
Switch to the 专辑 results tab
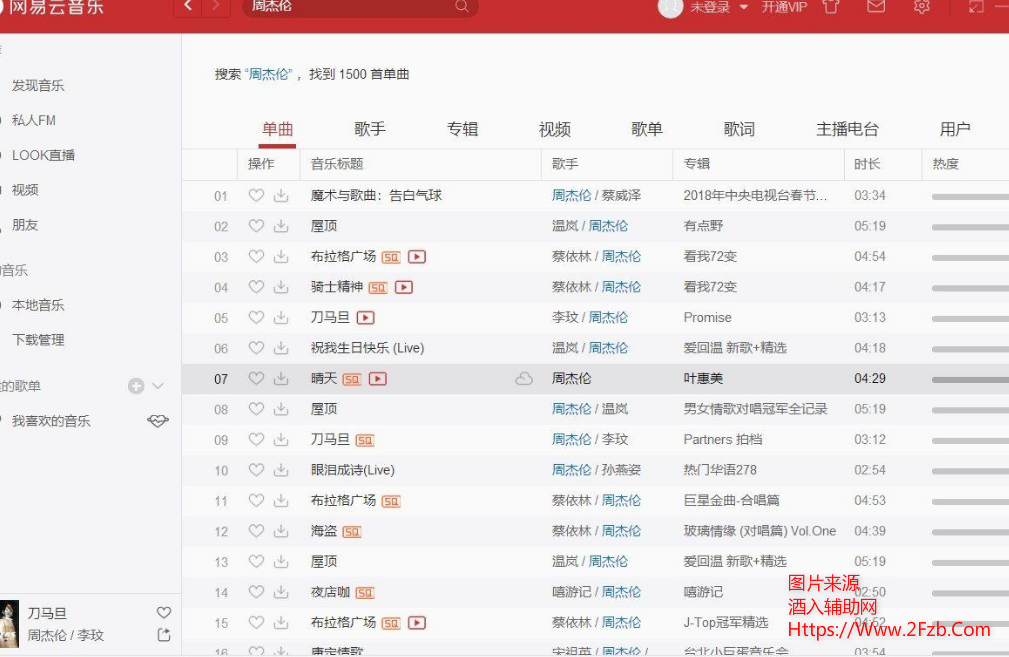(x=462, y=129)
